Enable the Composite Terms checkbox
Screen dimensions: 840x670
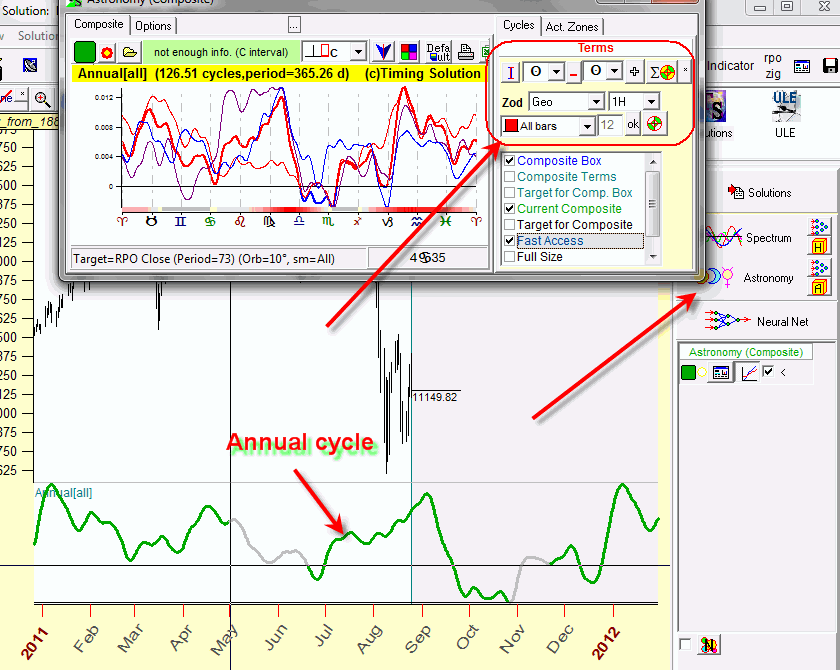510,177
